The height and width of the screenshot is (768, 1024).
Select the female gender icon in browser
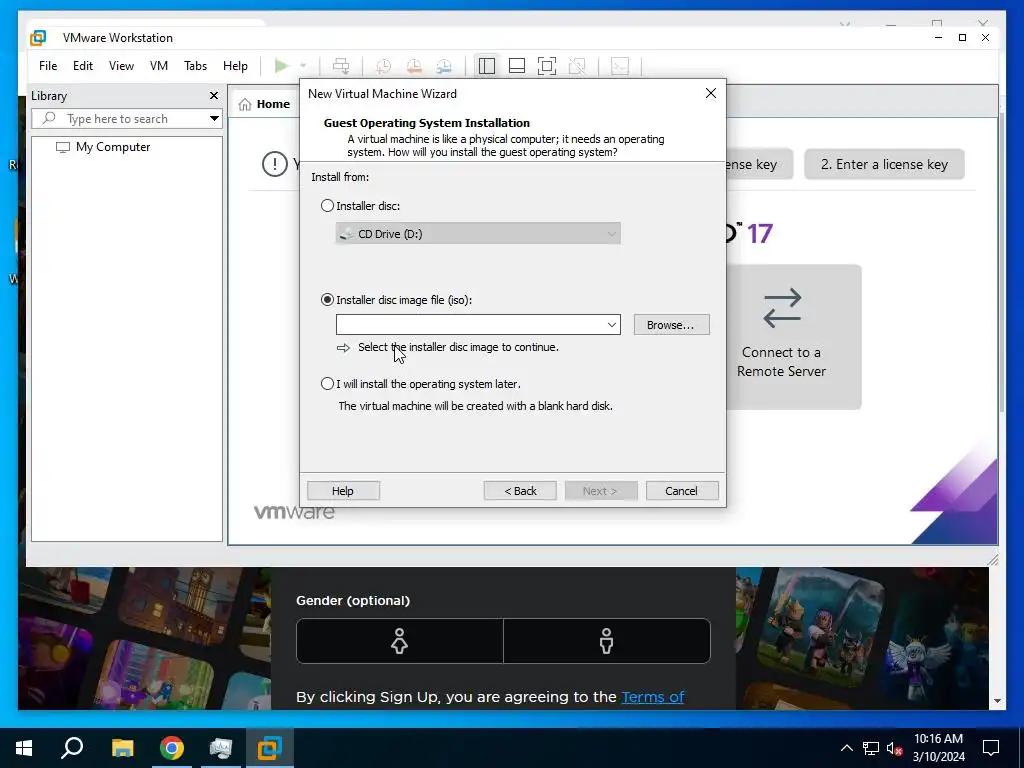400,641
